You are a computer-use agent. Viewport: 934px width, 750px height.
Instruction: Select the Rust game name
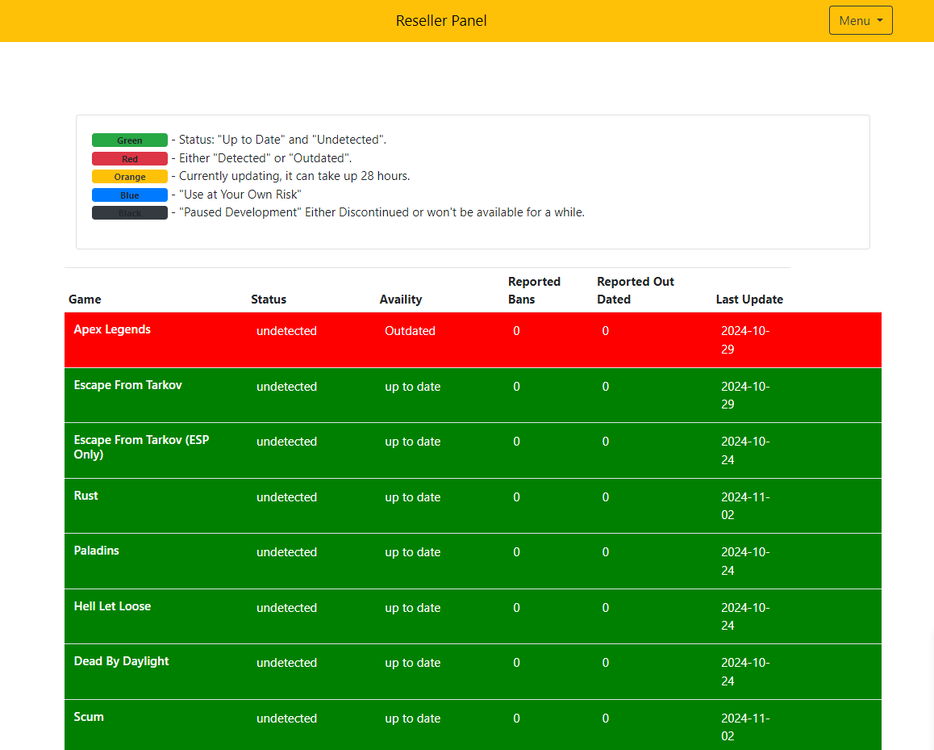(x=86, y=496)
